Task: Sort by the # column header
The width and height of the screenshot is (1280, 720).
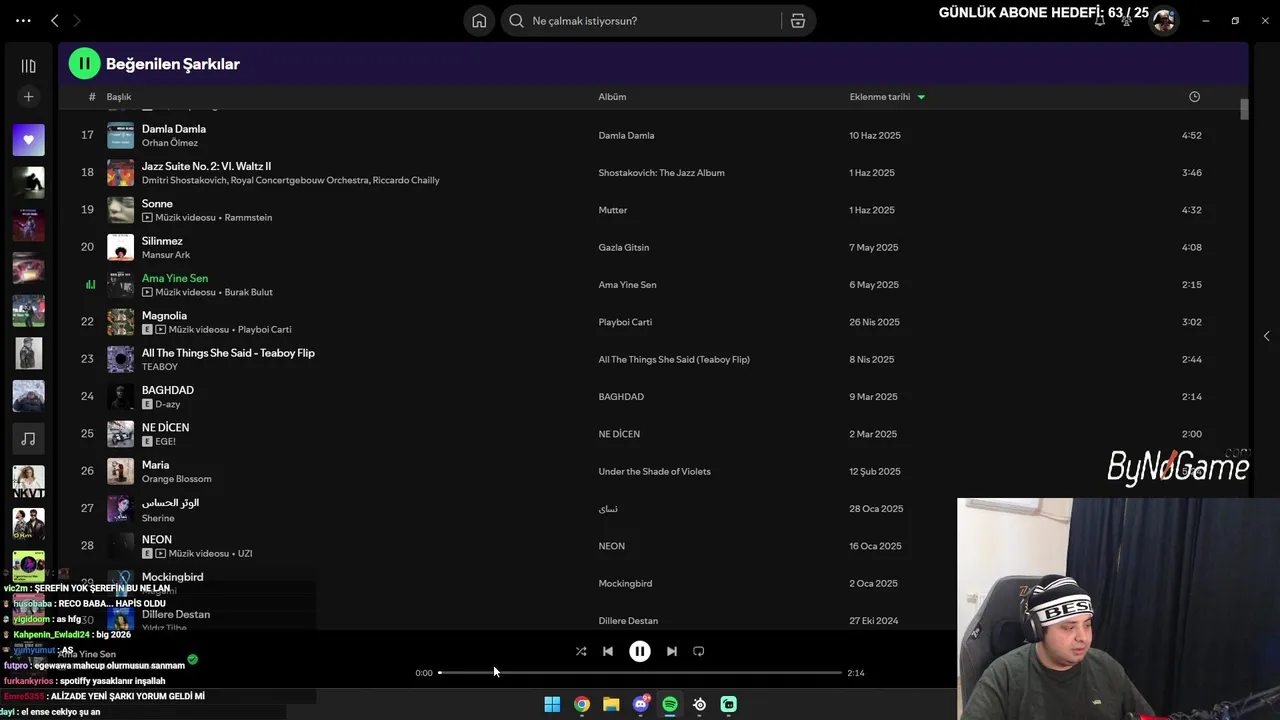Action: [92, 97]
